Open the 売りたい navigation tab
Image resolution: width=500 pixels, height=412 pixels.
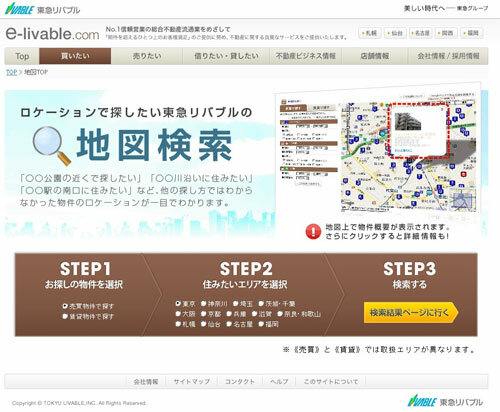point(147,56)
